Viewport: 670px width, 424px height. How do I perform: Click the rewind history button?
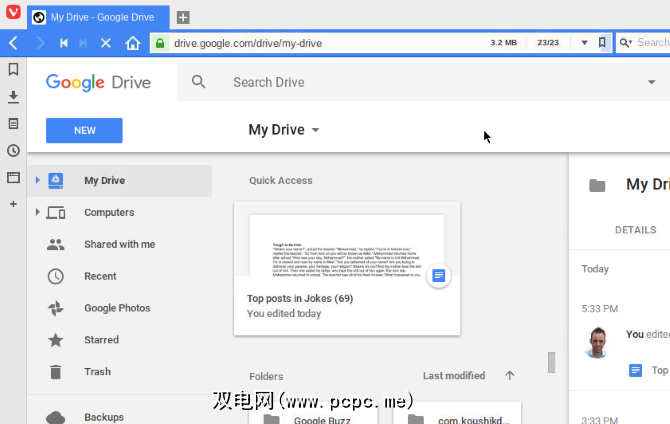(64, 43)
